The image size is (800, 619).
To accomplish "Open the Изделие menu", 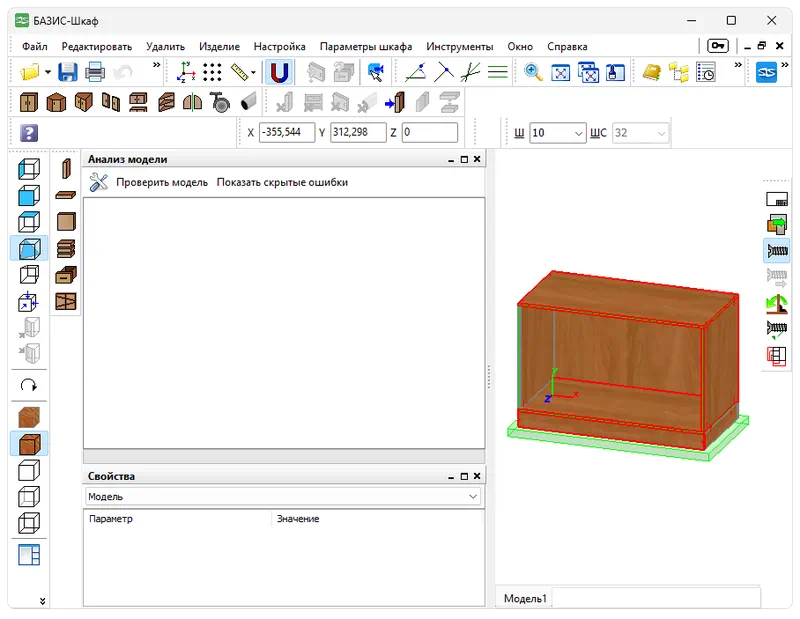I will (219, 46).
